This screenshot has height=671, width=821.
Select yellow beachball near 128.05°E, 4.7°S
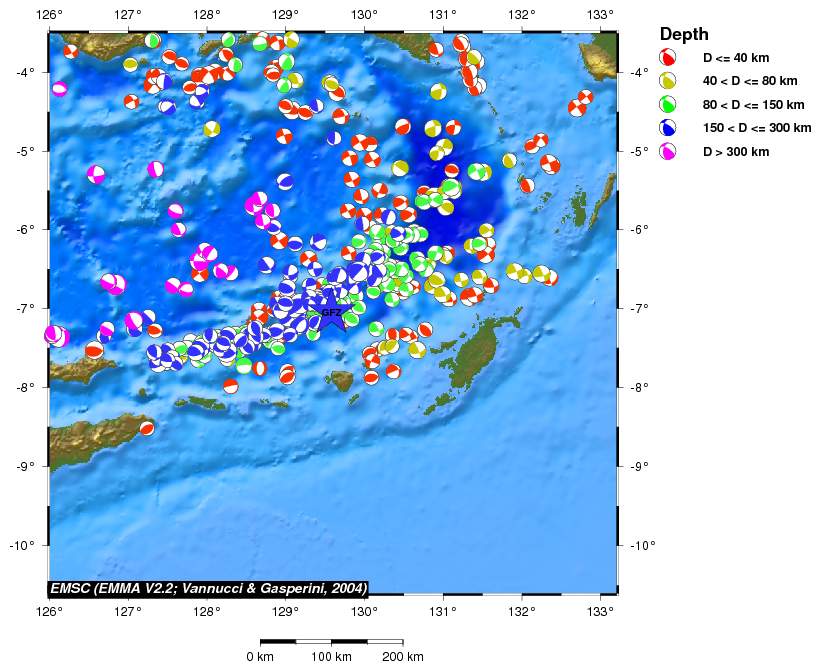point(212,129)
